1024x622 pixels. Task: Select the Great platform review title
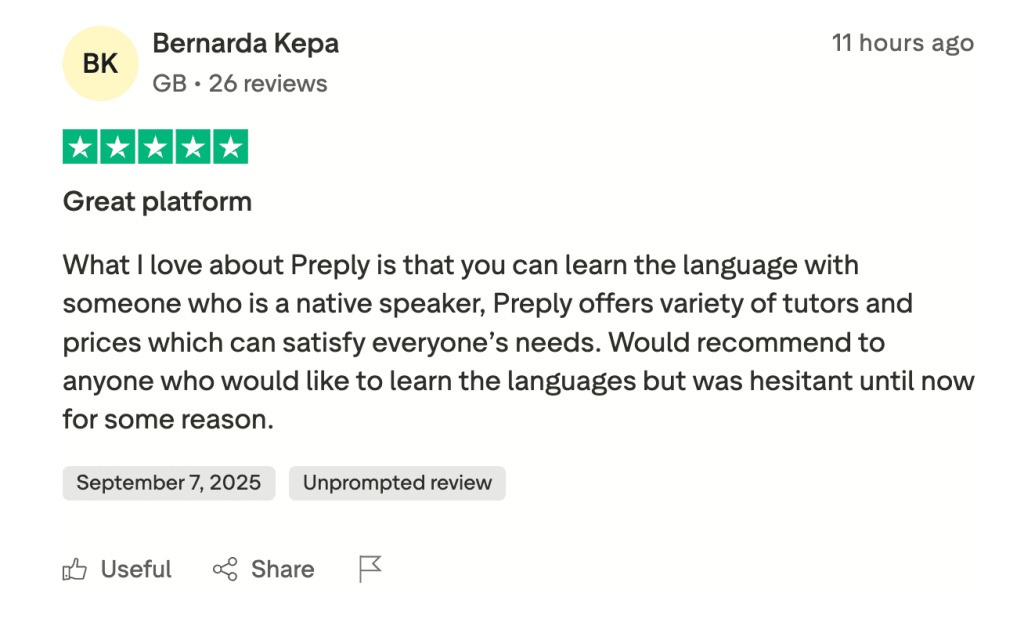point(157,201)
